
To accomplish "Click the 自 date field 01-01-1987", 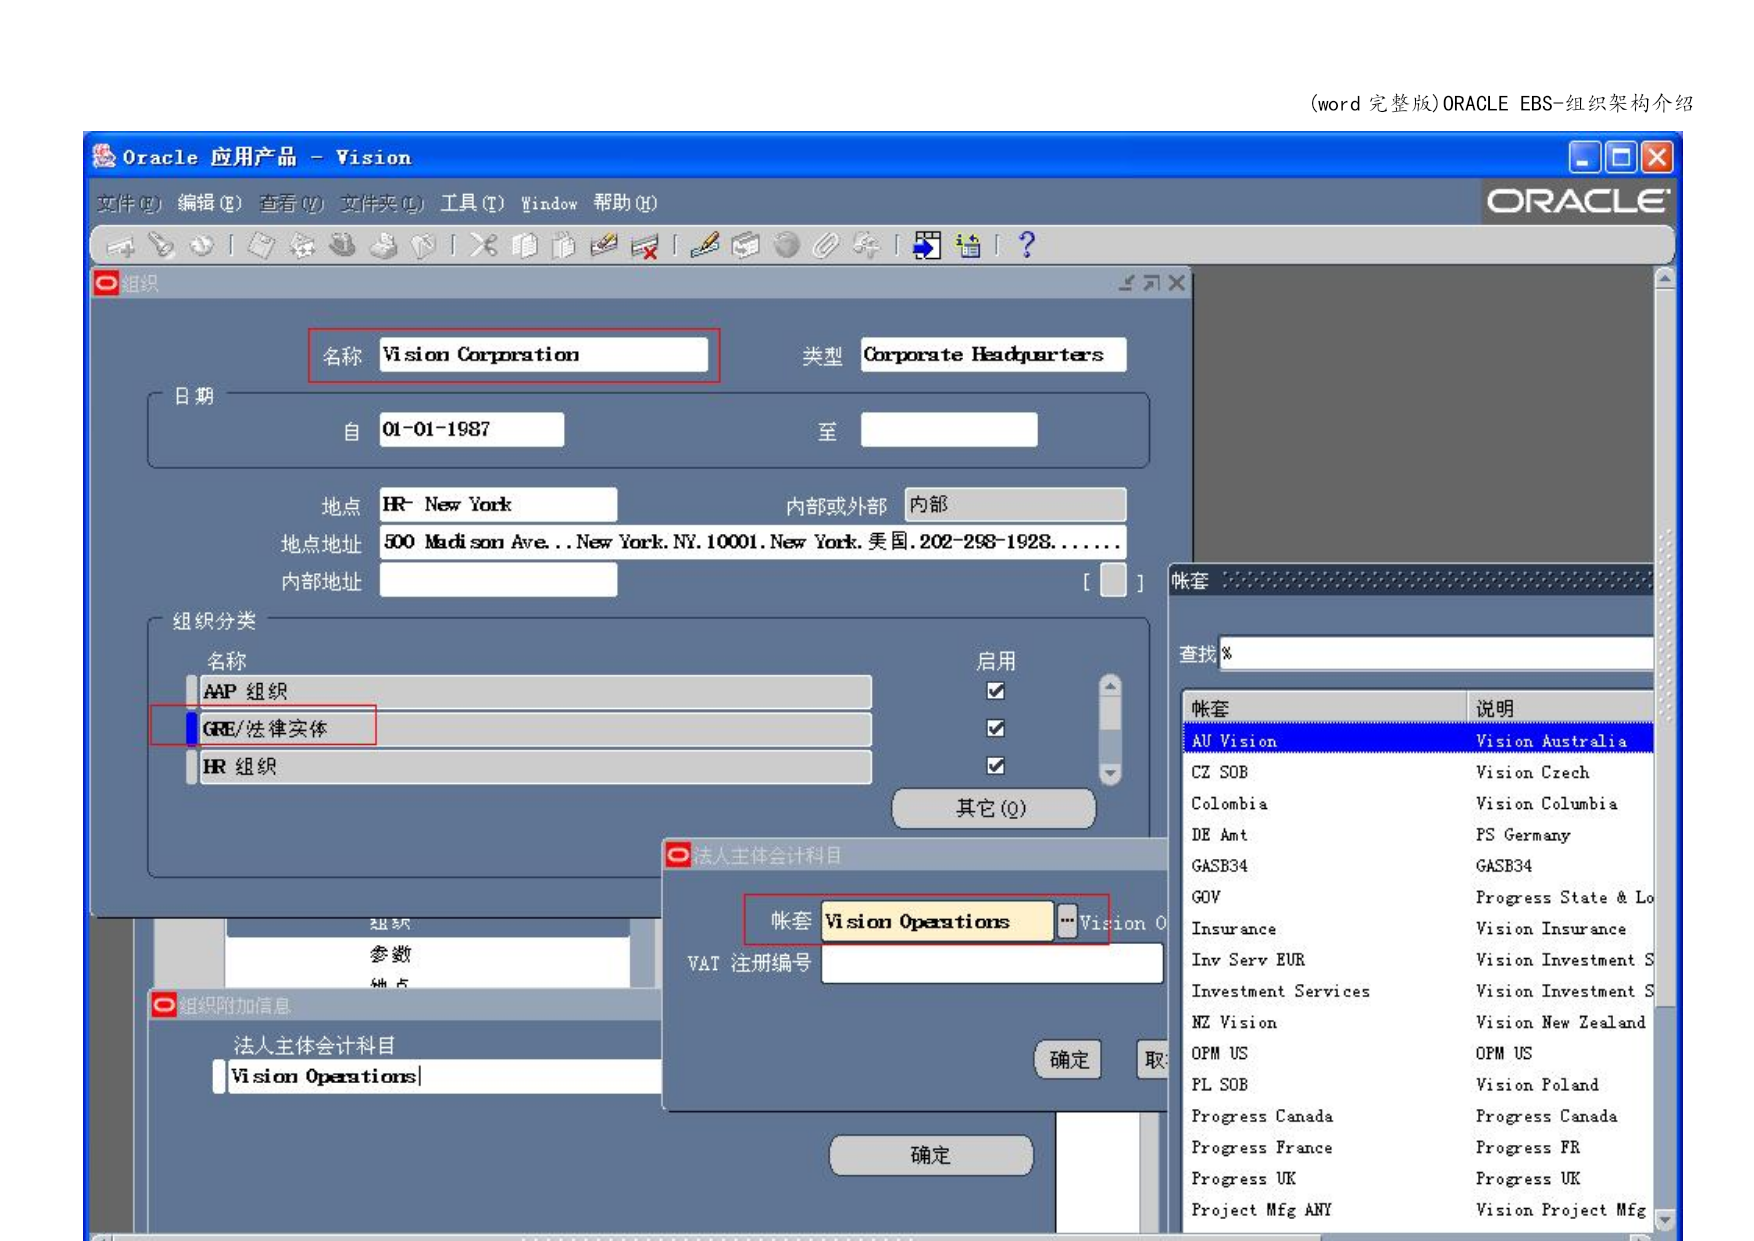I will tap(471, 429).
